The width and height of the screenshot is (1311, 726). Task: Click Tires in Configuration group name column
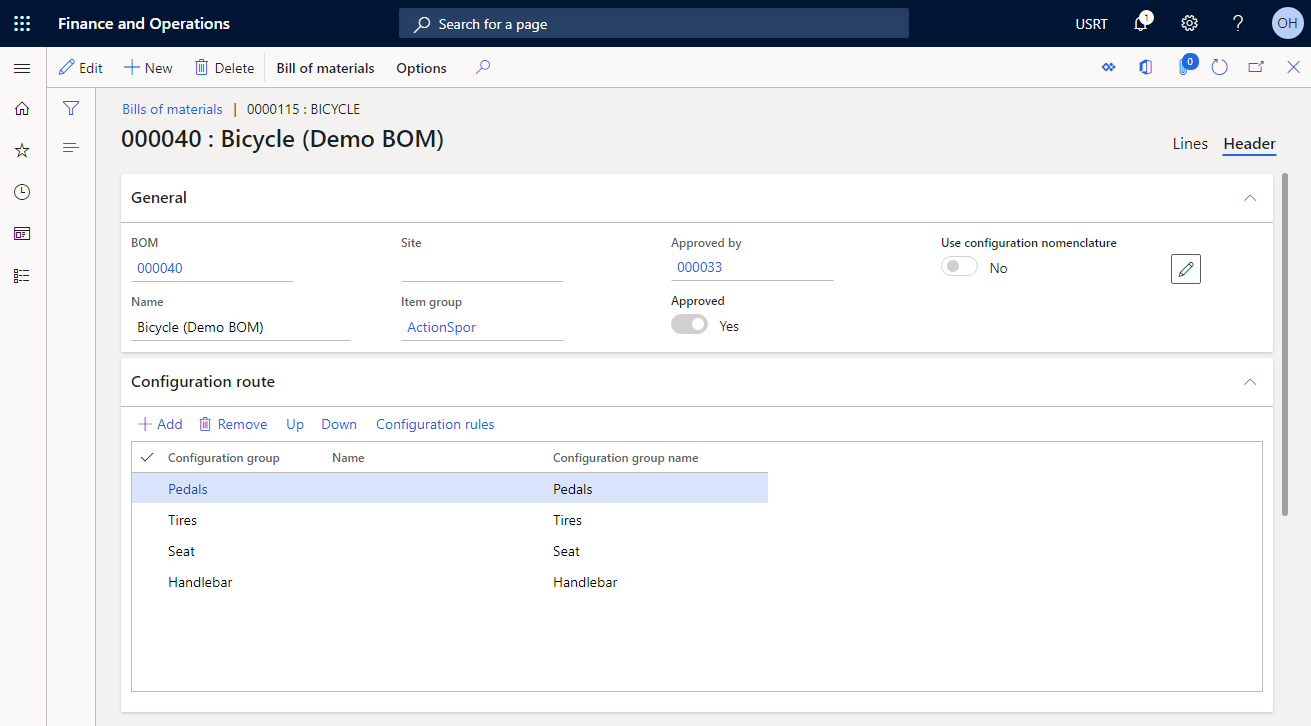tap(567, 520)
